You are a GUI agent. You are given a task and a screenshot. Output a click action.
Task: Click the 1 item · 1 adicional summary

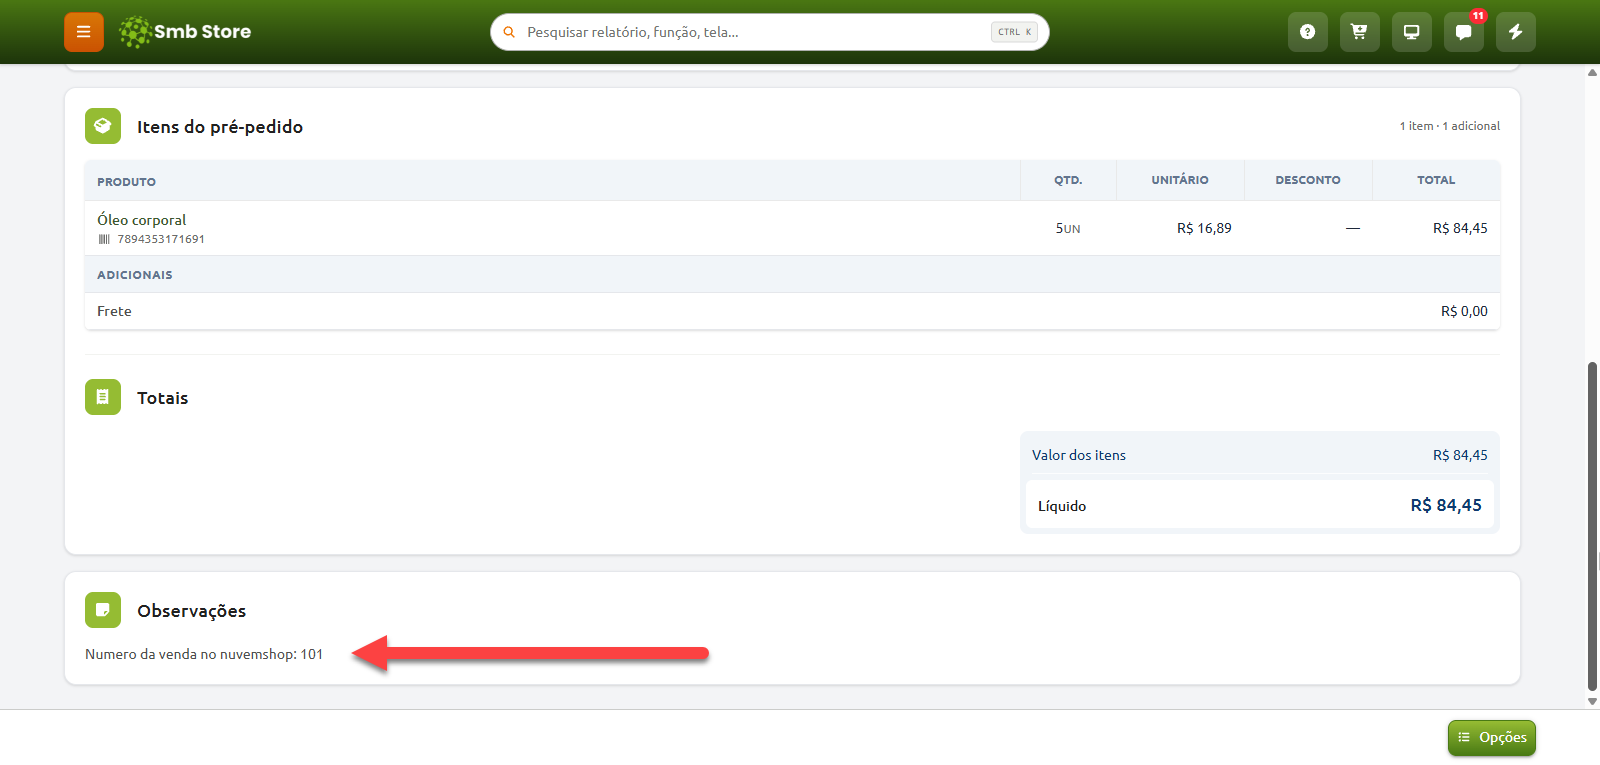pyautogui.click(x=1449, y=126)
